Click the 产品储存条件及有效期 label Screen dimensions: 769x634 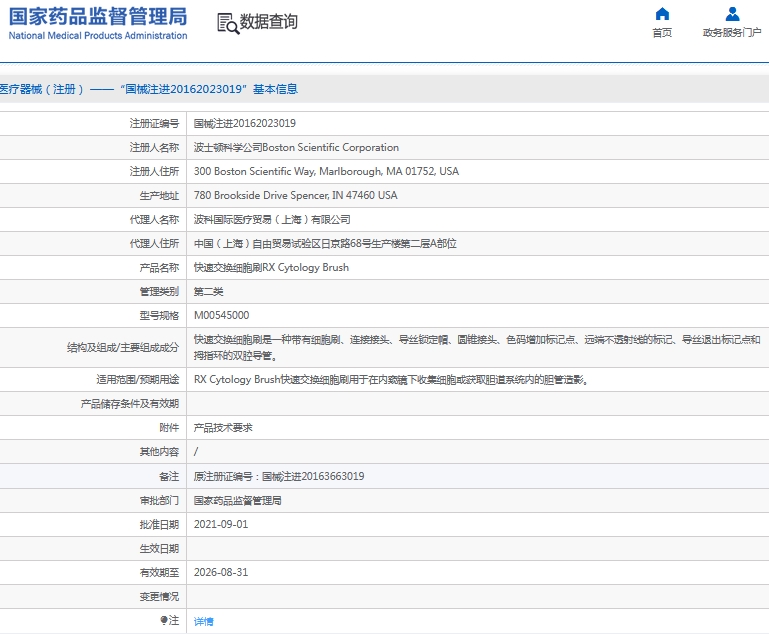click(130, 404)
